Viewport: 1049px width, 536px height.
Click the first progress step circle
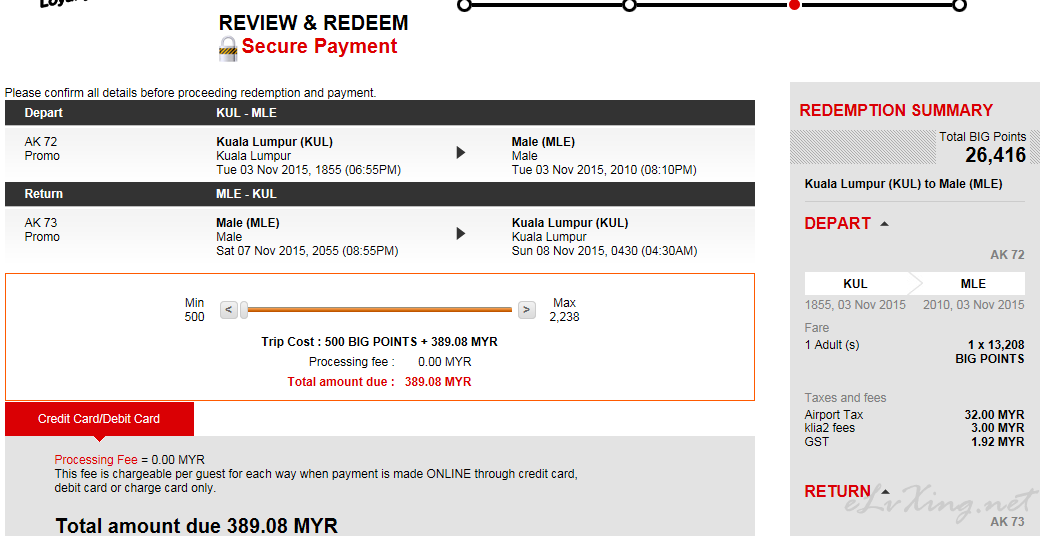coord(464,5)
